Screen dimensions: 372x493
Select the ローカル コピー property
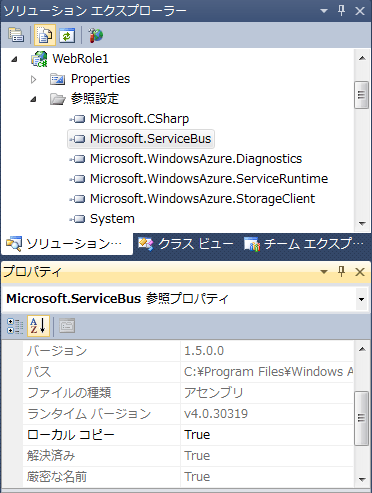click(x=188, y=435)
